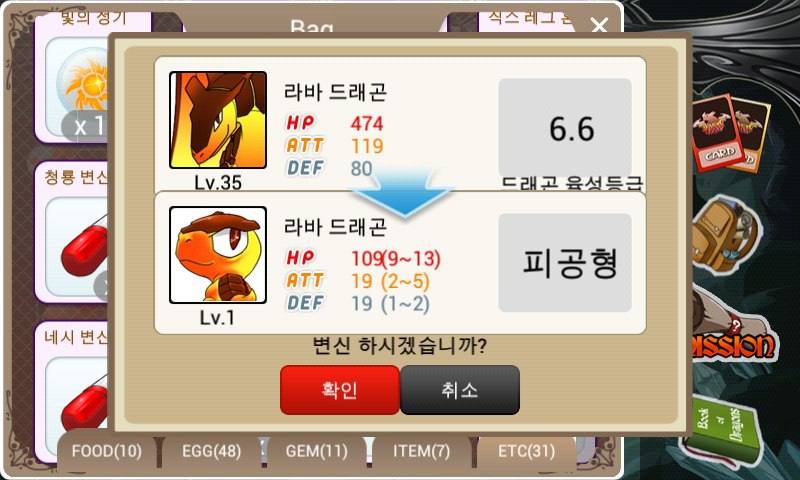The width and height of the screenshot is (800, 480).
Task: Go to the ITEM(7) tab
Action: [x=421, y=451]
